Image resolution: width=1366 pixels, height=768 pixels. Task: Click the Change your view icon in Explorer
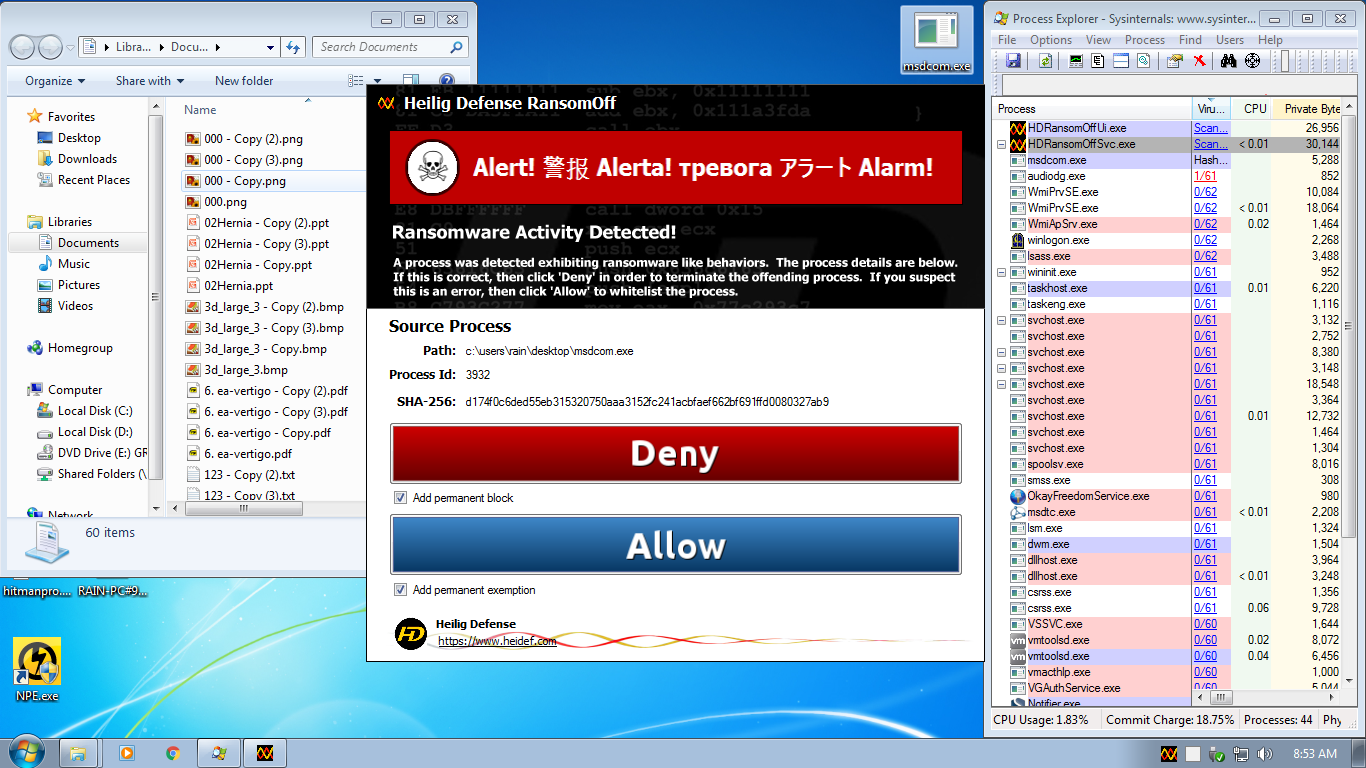355,81
